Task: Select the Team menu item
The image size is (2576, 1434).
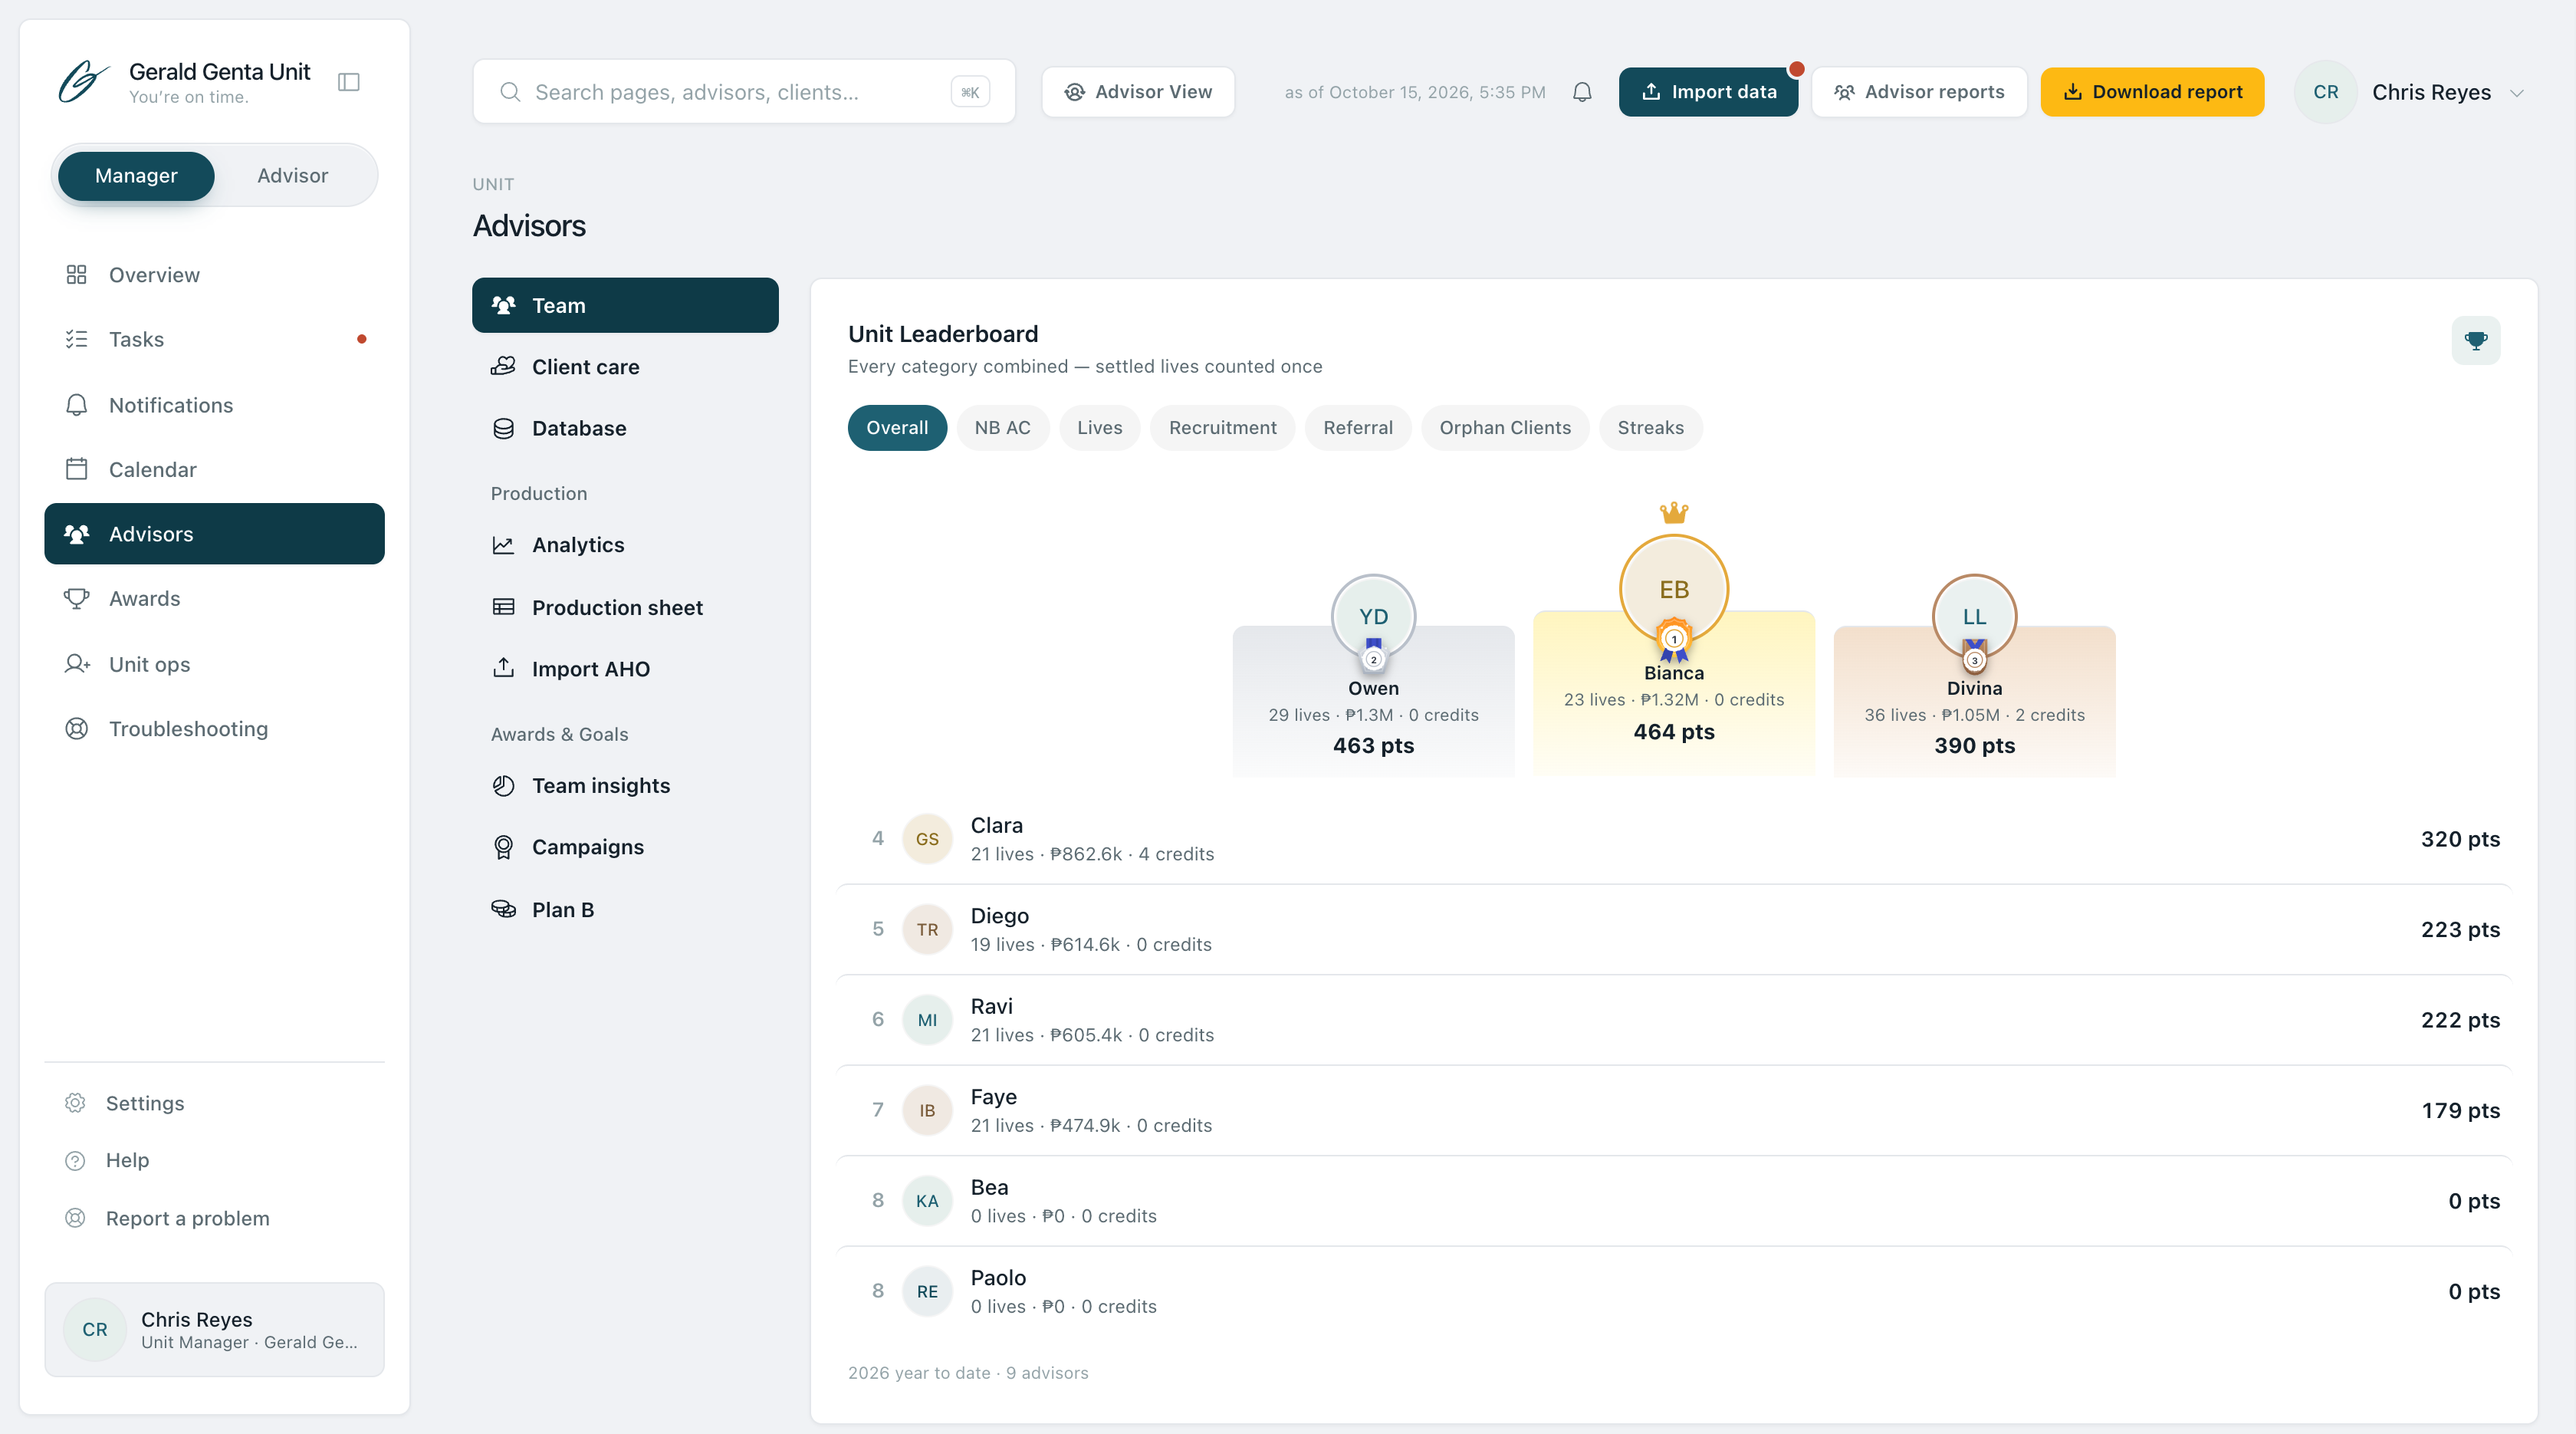Action: click(625, 305)
